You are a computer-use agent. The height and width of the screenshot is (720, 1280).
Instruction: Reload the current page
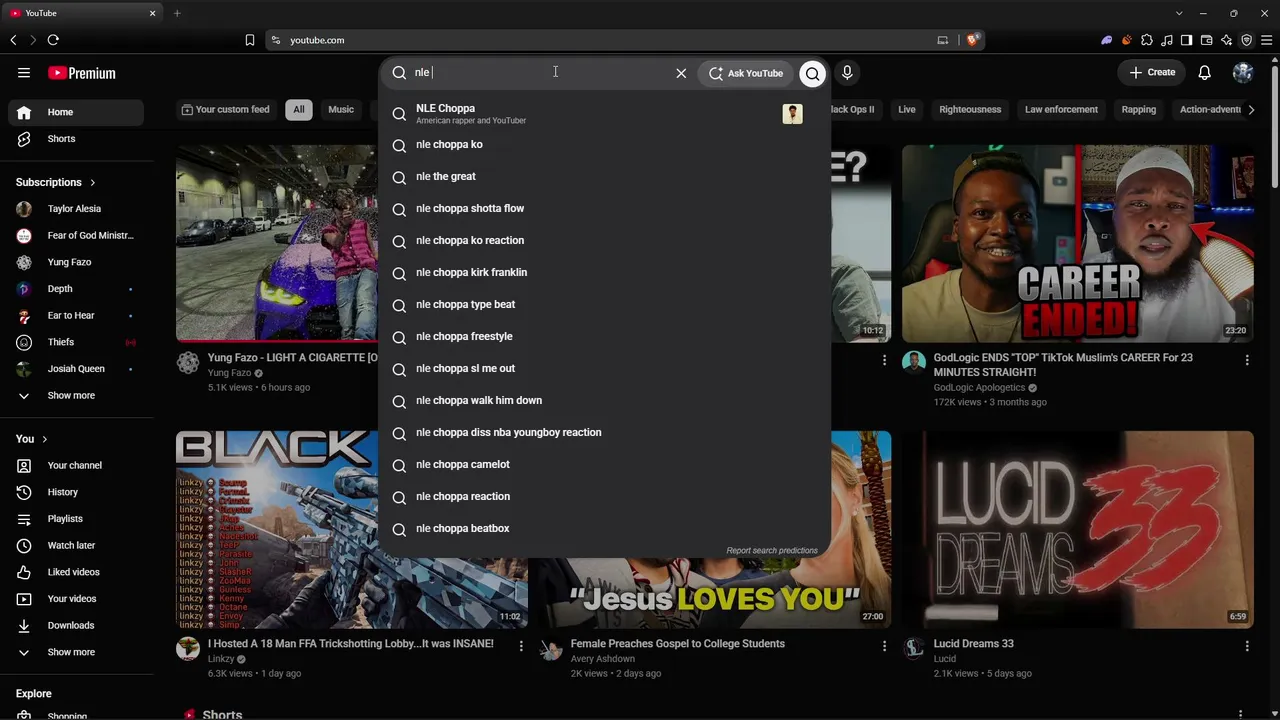[53, 40]
